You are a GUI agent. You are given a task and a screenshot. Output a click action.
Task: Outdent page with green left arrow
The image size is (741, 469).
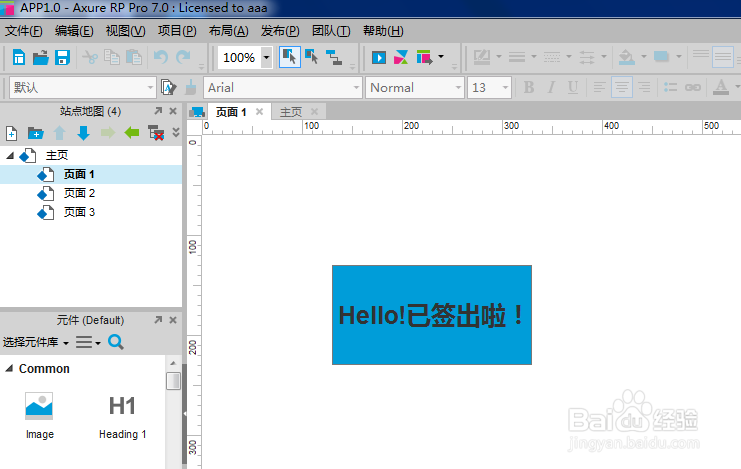(132, 133)
